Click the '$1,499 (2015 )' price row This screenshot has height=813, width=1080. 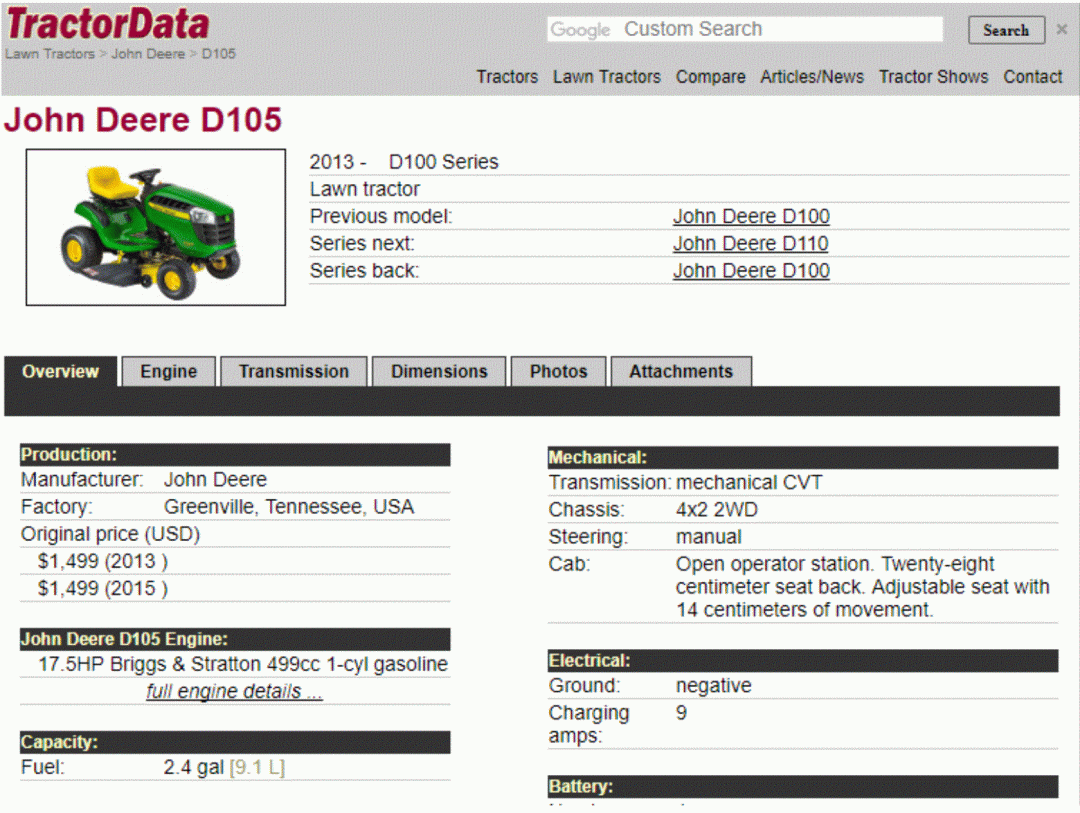point(103,588)
